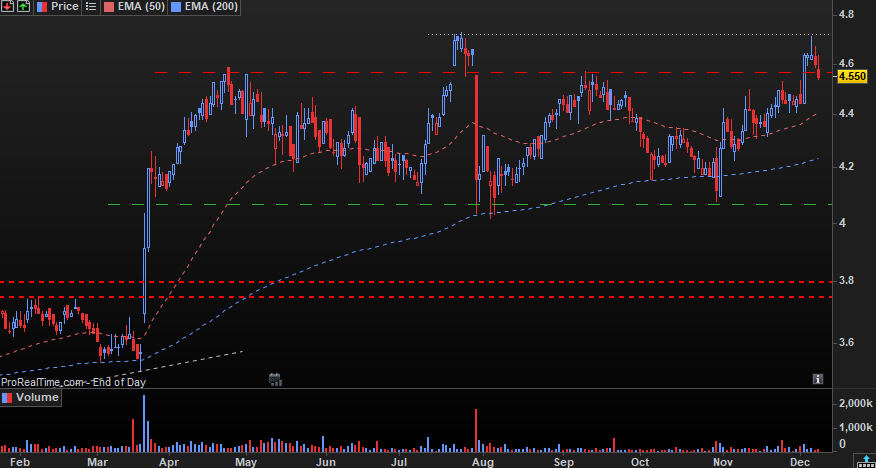Click the cyan arrow icon in bottom-right corner

tap(867, 461)
